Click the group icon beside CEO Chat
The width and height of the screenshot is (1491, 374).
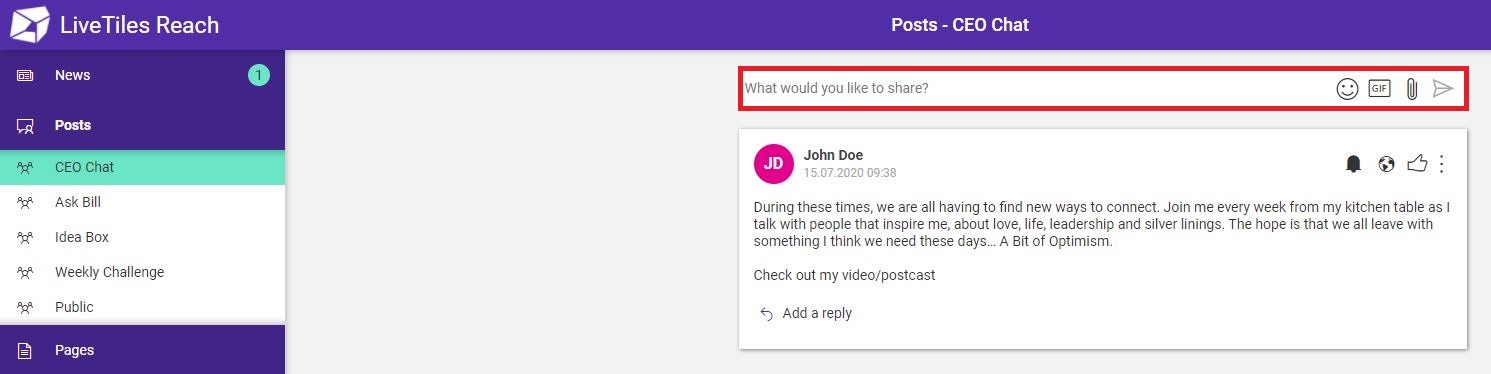(x=26, y=168)
